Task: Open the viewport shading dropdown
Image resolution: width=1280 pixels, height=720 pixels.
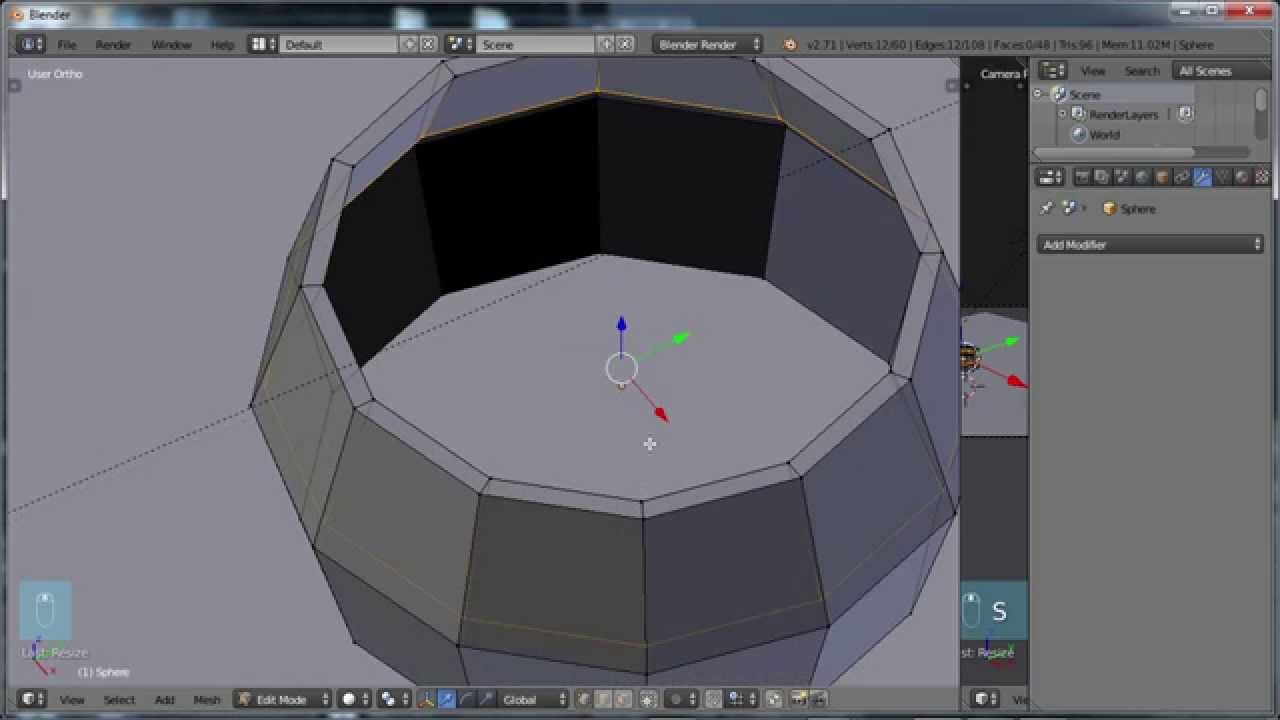Action: tap(354, 699)
